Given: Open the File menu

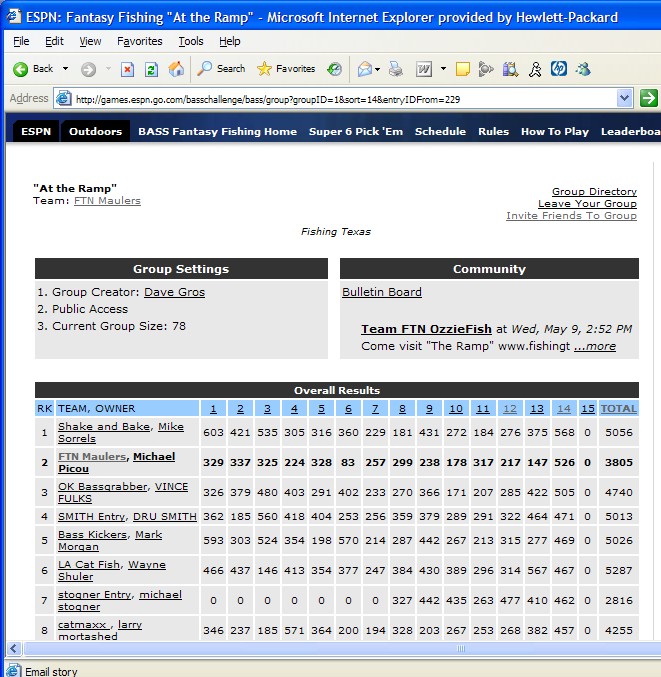Looking at the screenshot, I should (21, 41).
